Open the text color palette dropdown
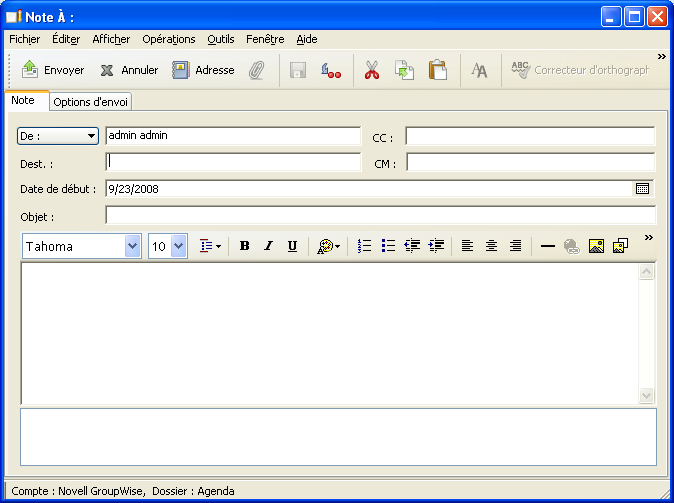 (328, 246)
